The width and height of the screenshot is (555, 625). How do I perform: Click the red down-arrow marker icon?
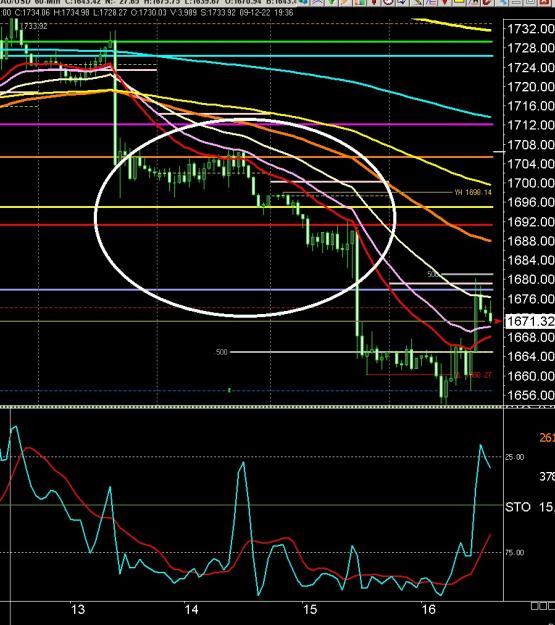pos(445,2)
